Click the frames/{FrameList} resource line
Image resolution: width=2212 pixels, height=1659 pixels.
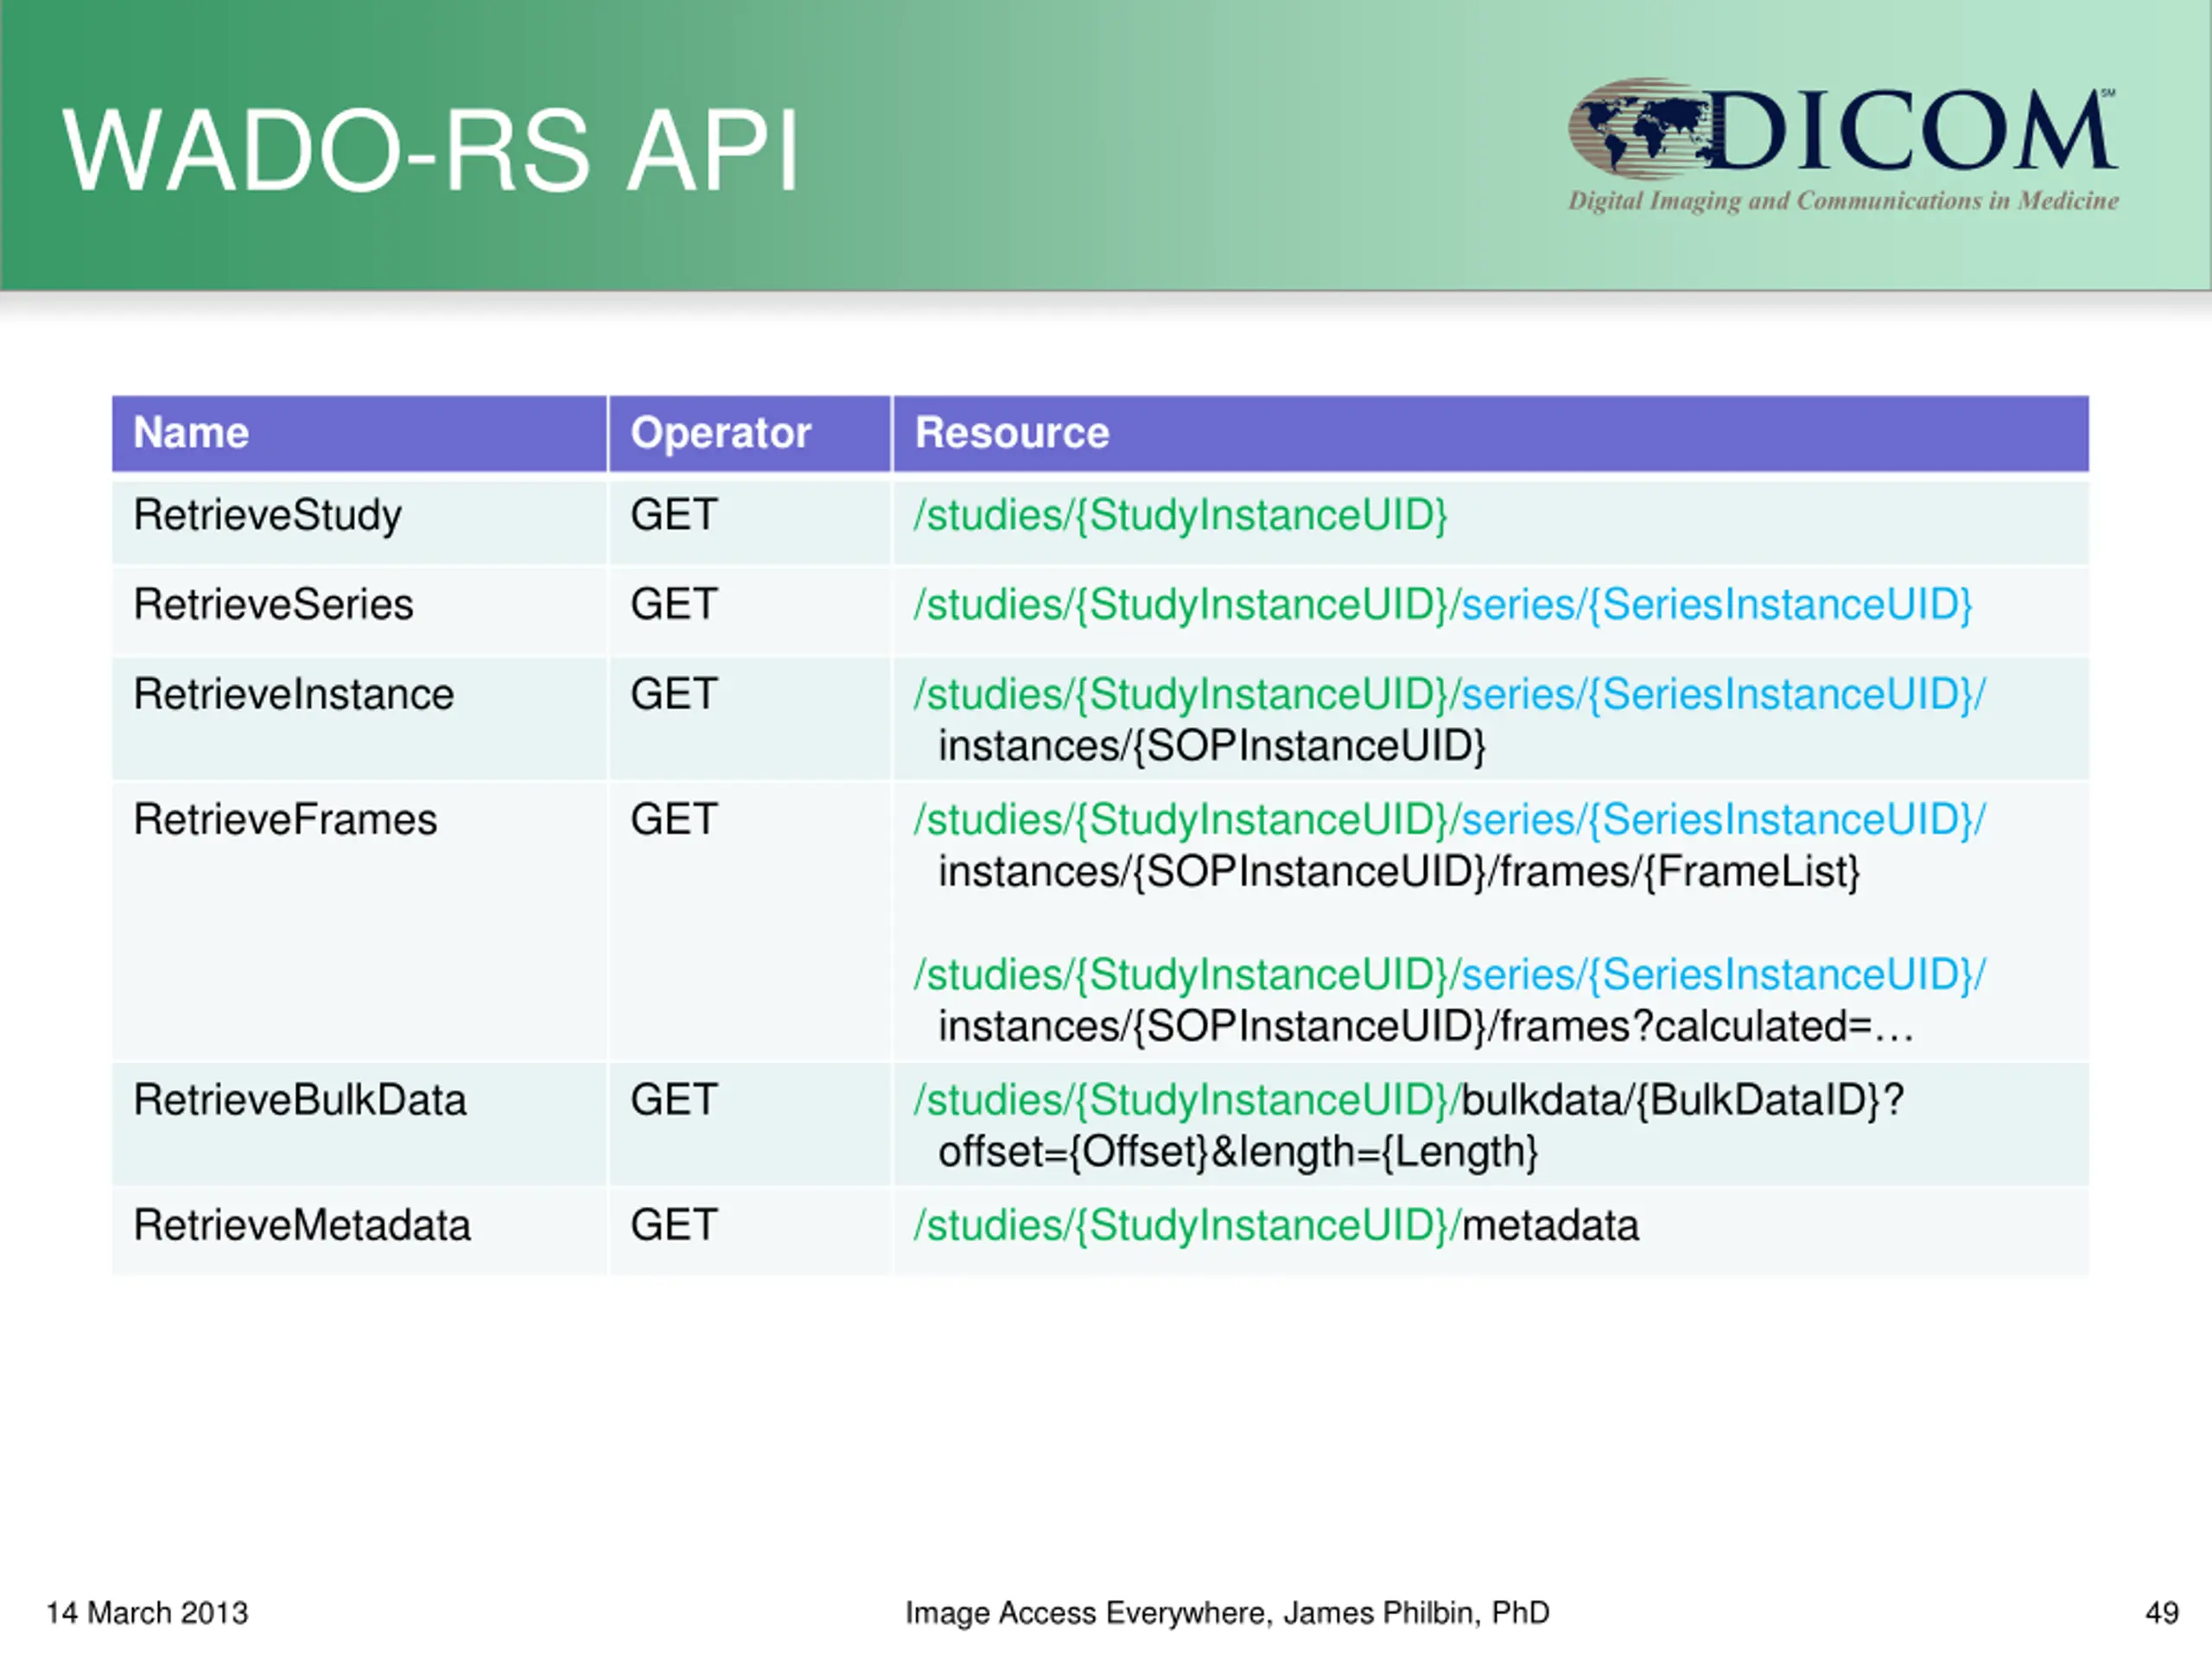[1399, 873]
